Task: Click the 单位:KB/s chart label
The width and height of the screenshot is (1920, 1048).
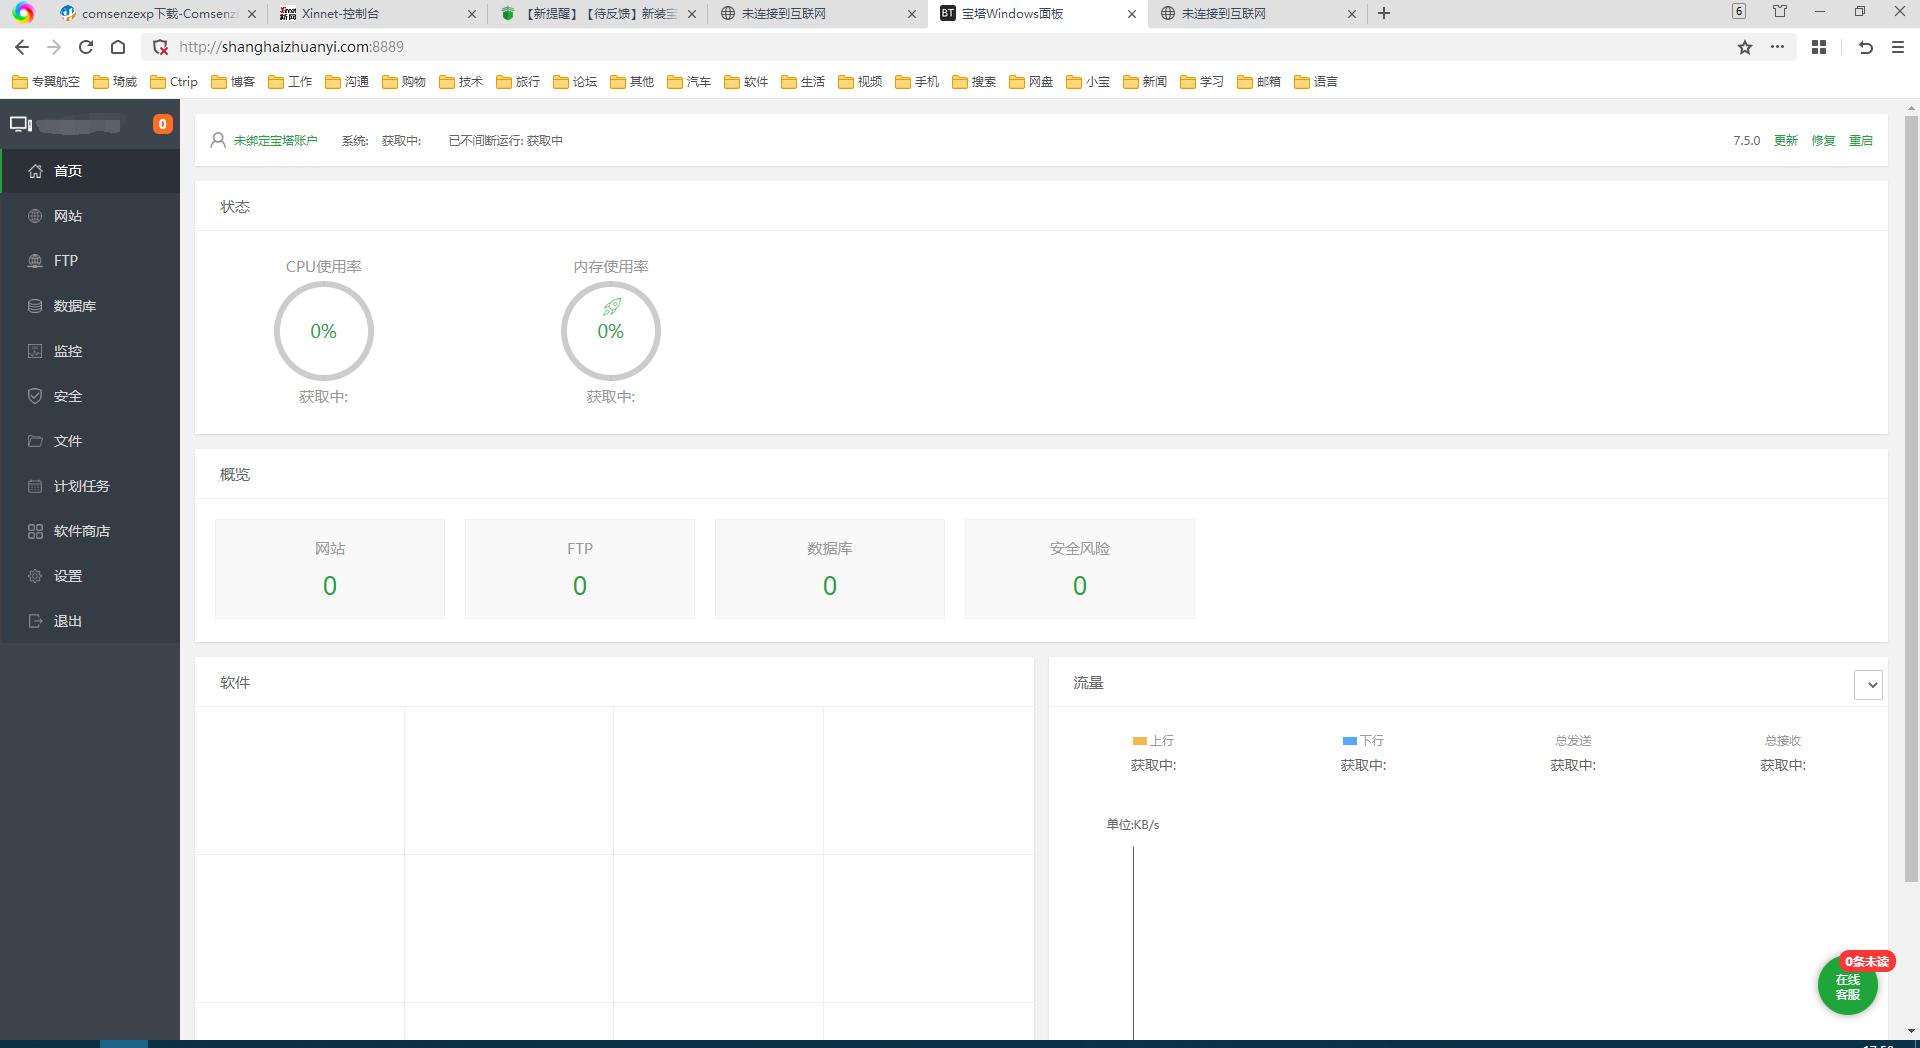Action: [x=1133, y=825]
